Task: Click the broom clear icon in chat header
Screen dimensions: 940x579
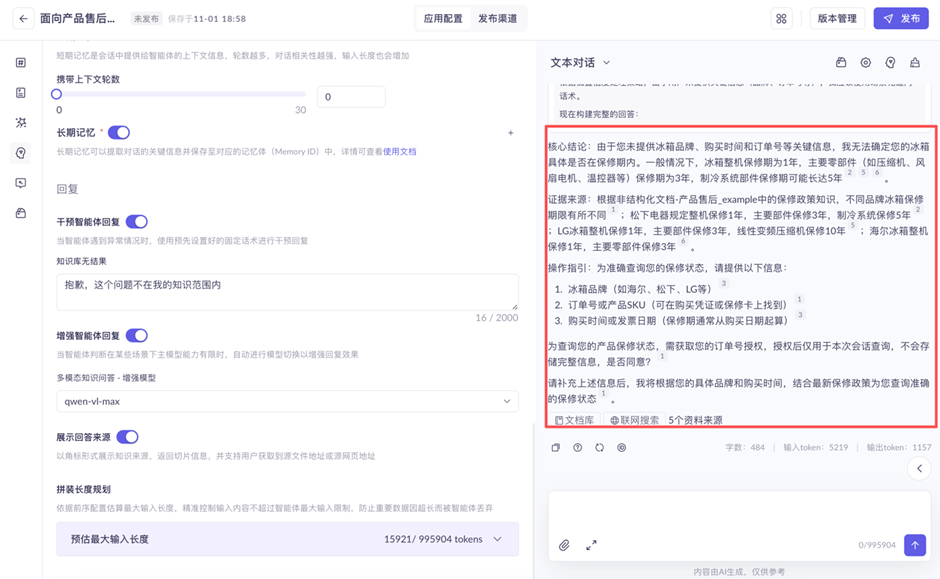Action: (915, 62)
